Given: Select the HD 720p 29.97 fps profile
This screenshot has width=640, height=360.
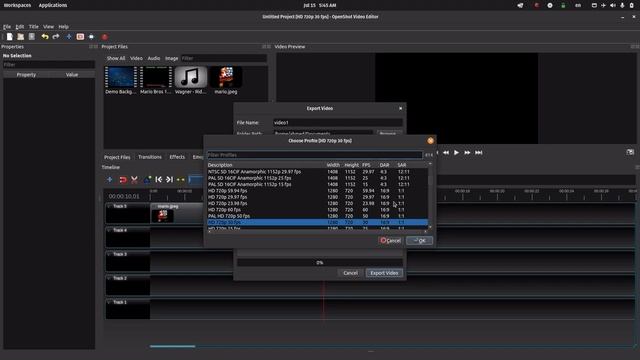Looking at the screenshot, I should pyautogui.click(x=318, y=197).
